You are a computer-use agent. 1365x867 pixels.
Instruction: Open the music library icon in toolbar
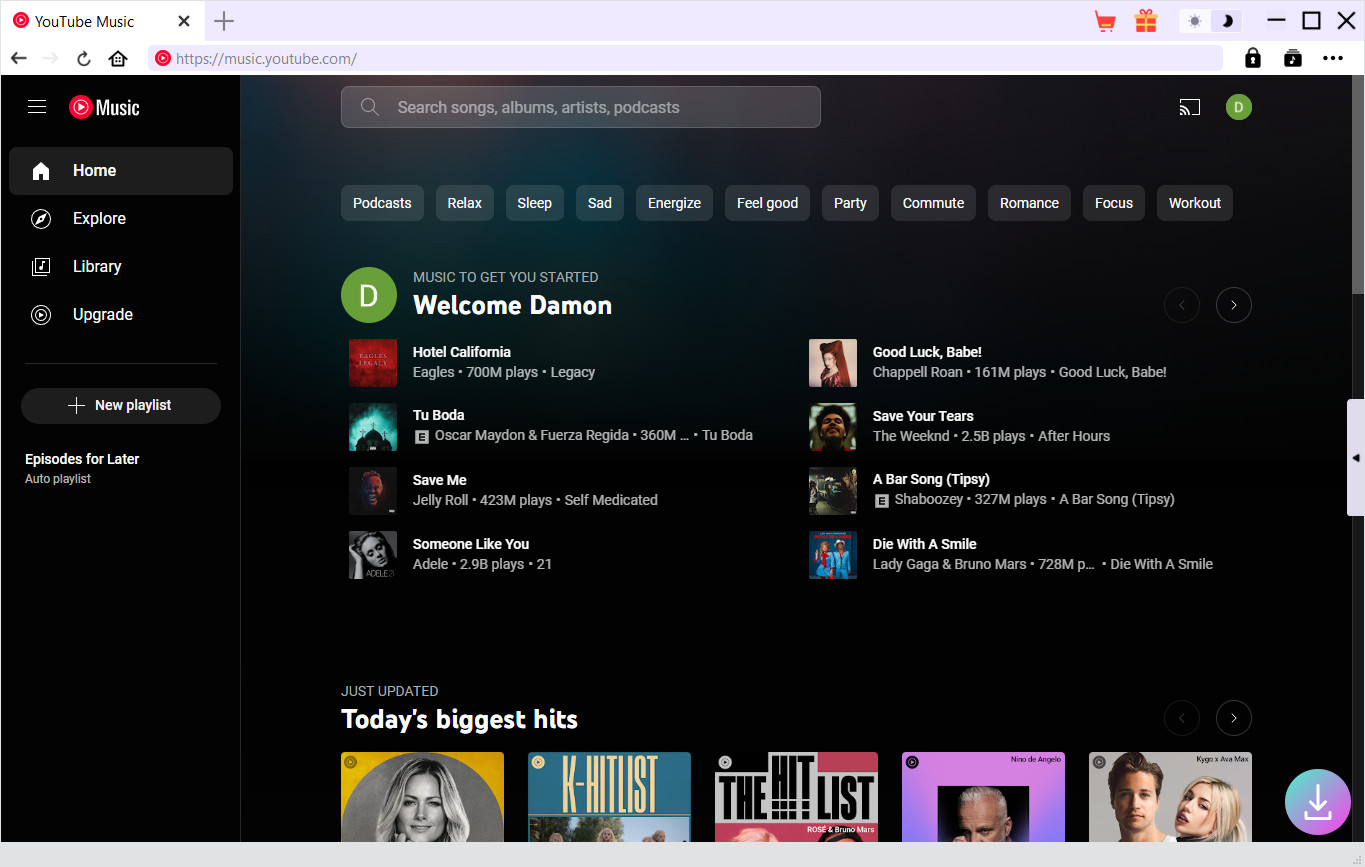(x=1293, y=58)
